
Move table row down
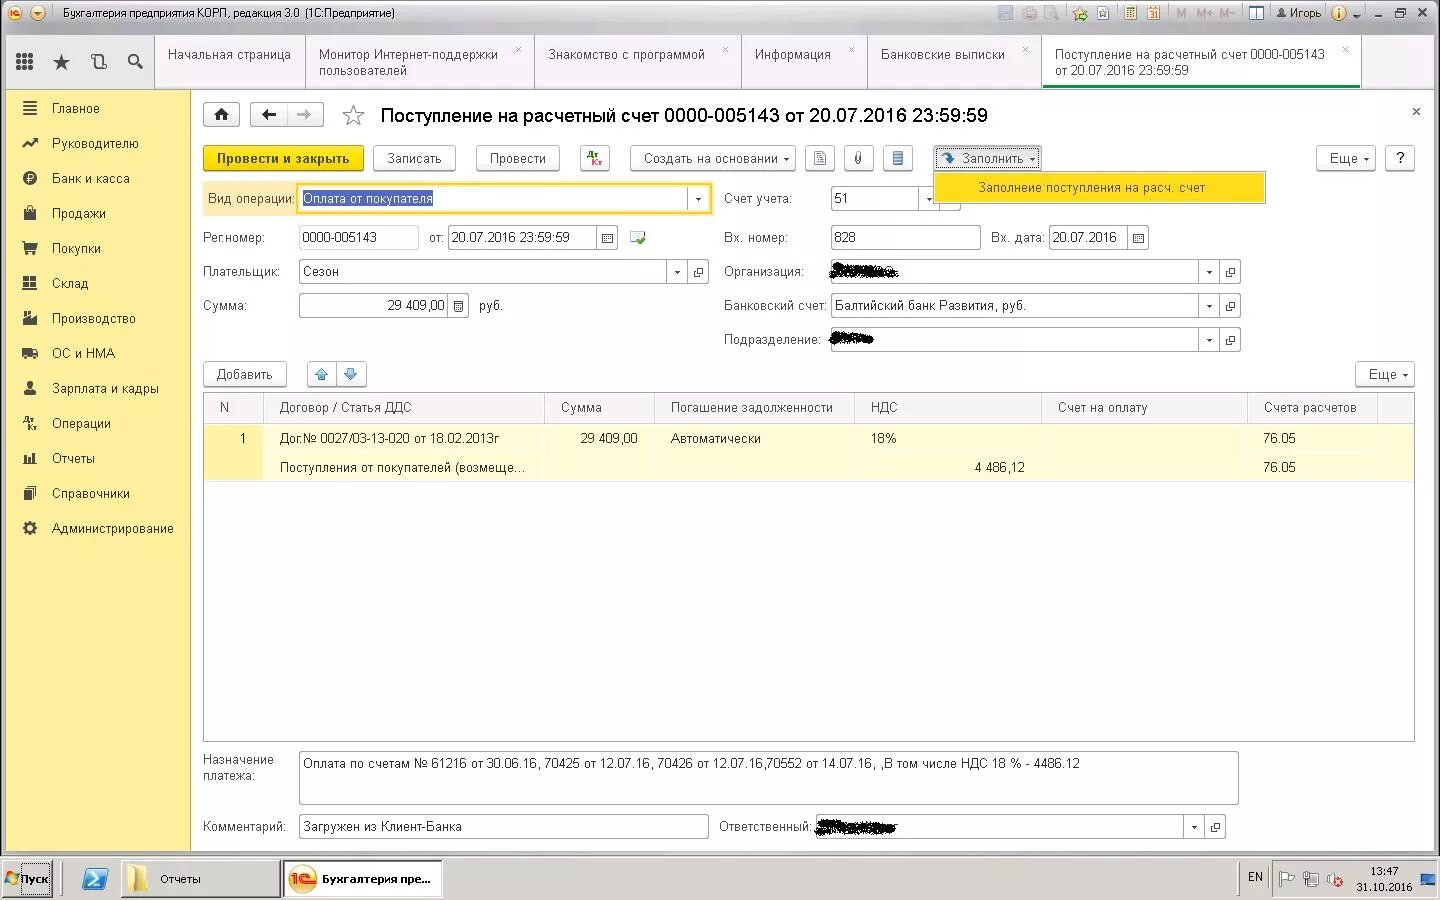[351, 374]
